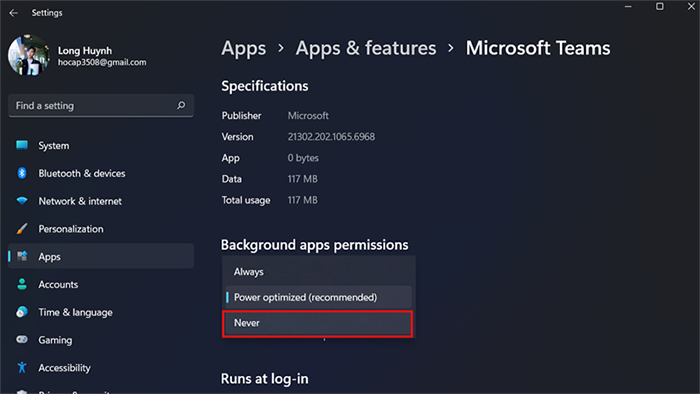700x394 pixels.
Task: Select the Network & internet wifi icon
Action: point(22,201)
